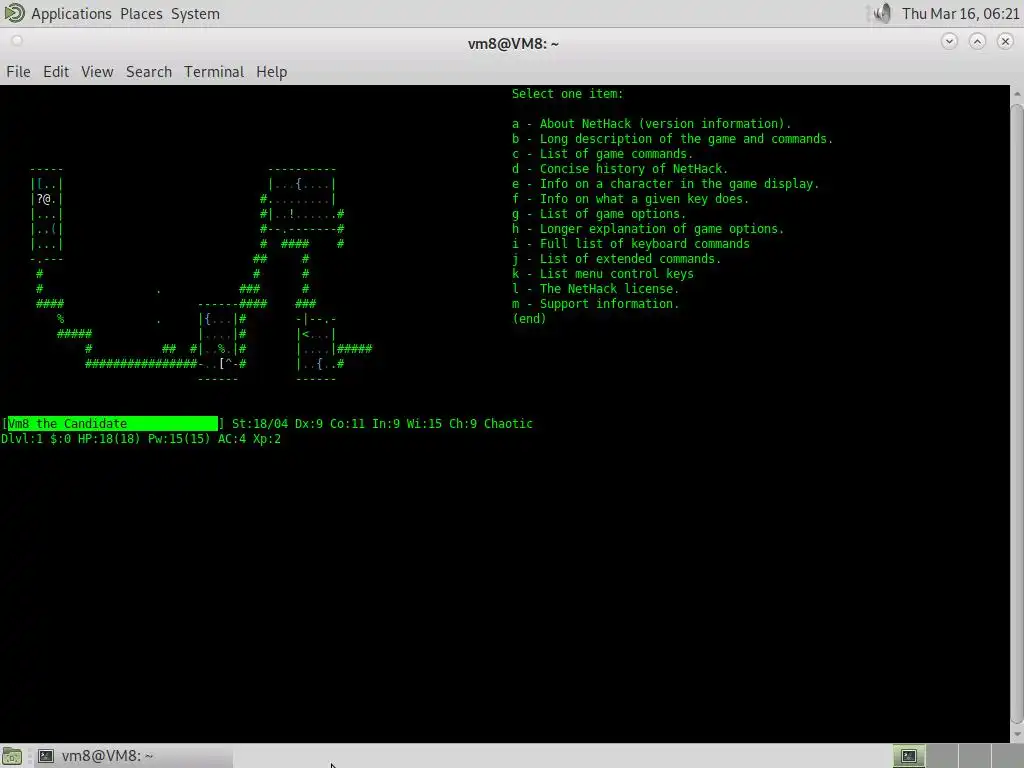Select first workspace in the workspace switcher
The image size is (1024, 768).
click(909, 756)
